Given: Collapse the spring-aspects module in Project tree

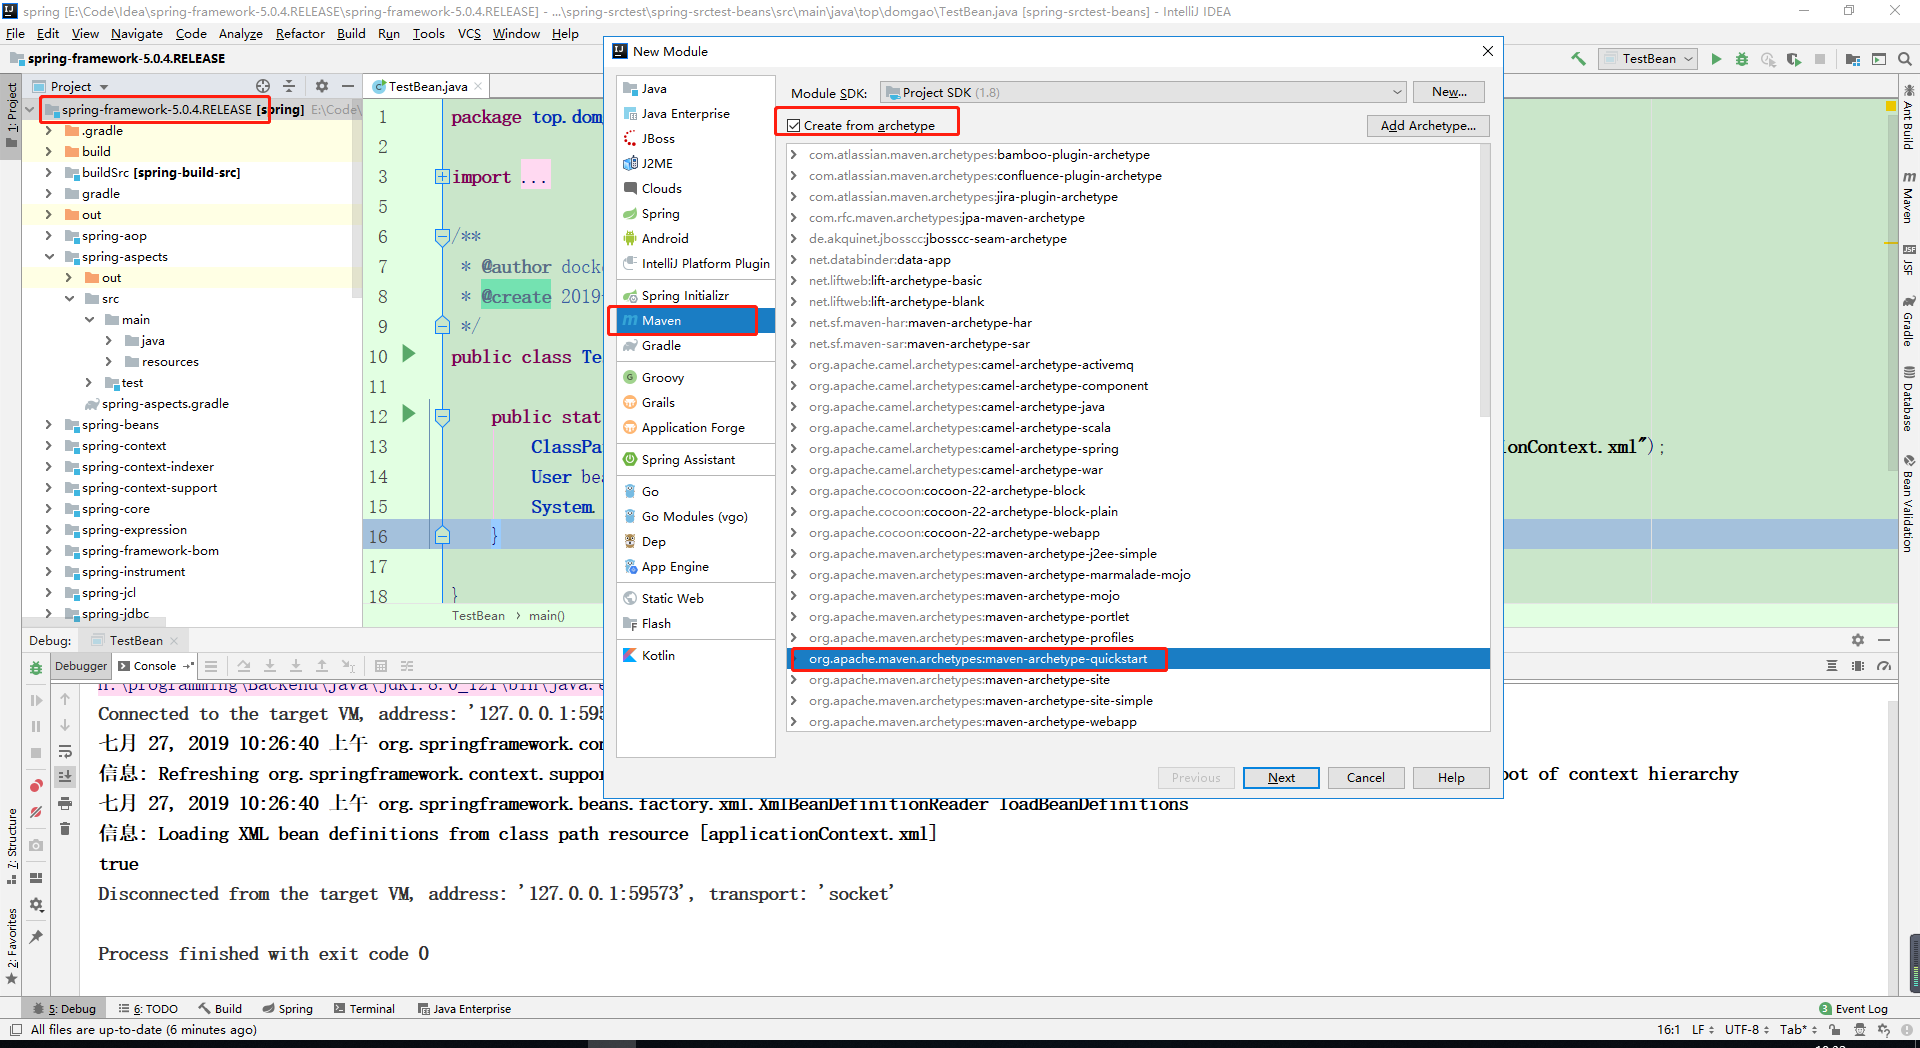Looking at the screenshot, I should 48,257.
